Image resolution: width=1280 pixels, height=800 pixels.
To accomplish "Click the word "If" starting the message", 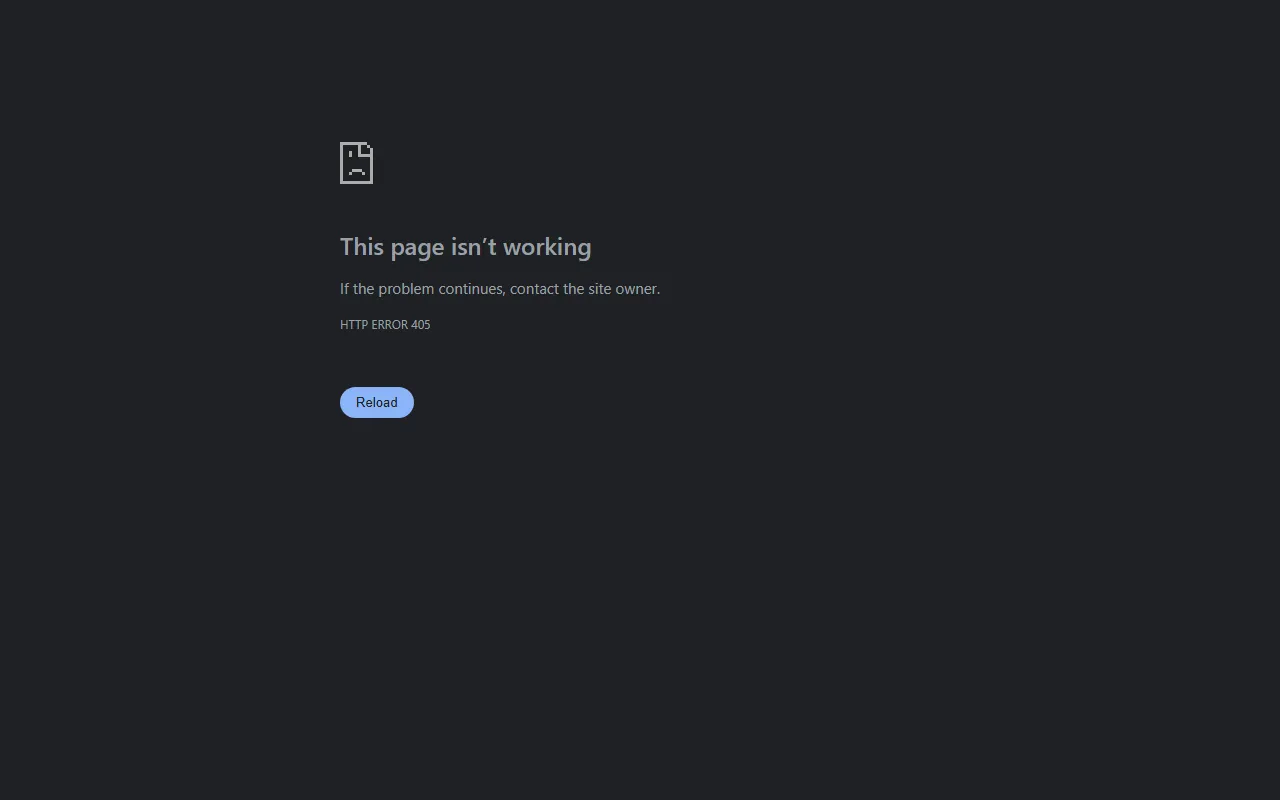I will [x=345, y=289].
